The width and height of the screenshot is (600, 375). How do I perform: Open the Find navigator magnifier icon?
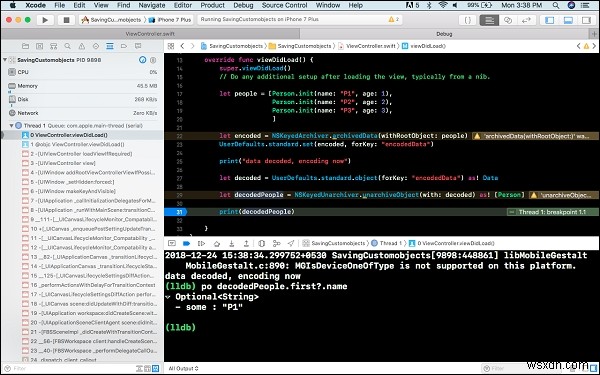(x=68, y=46)
